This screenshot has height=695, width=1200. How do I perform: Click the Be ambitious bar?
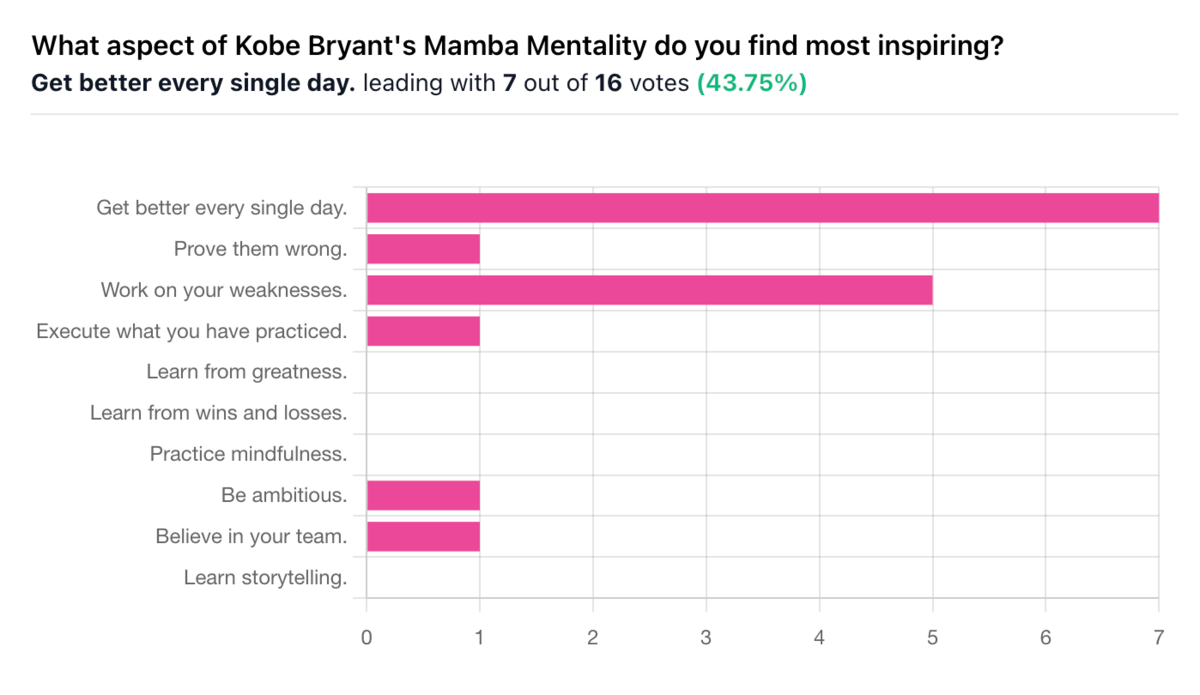click(x=423, y=495)
